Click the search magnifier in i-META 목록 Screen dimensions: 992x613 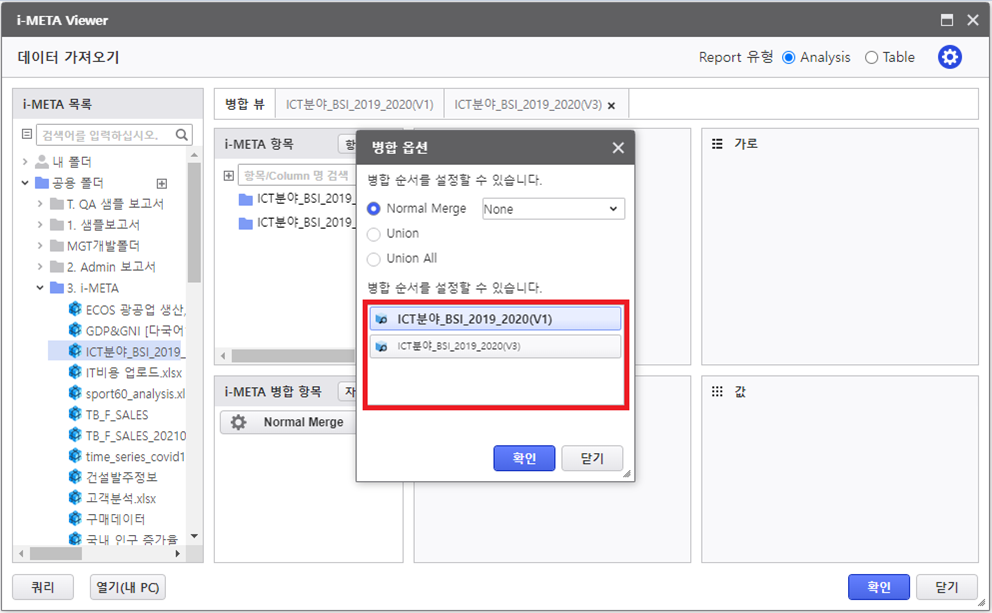[183, 135]
